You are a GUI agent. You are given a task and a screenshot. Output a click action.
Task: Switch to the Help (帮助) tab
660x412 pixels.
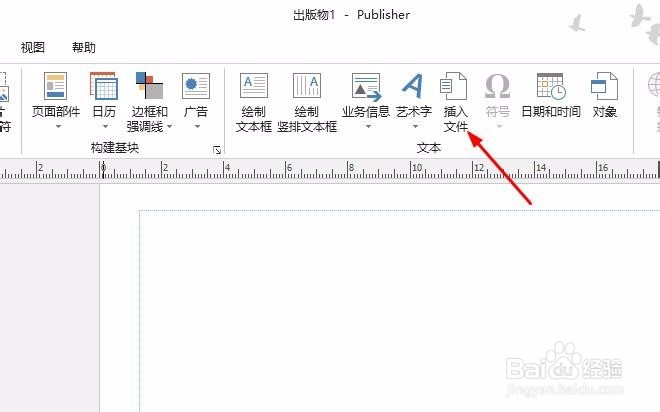84,47
